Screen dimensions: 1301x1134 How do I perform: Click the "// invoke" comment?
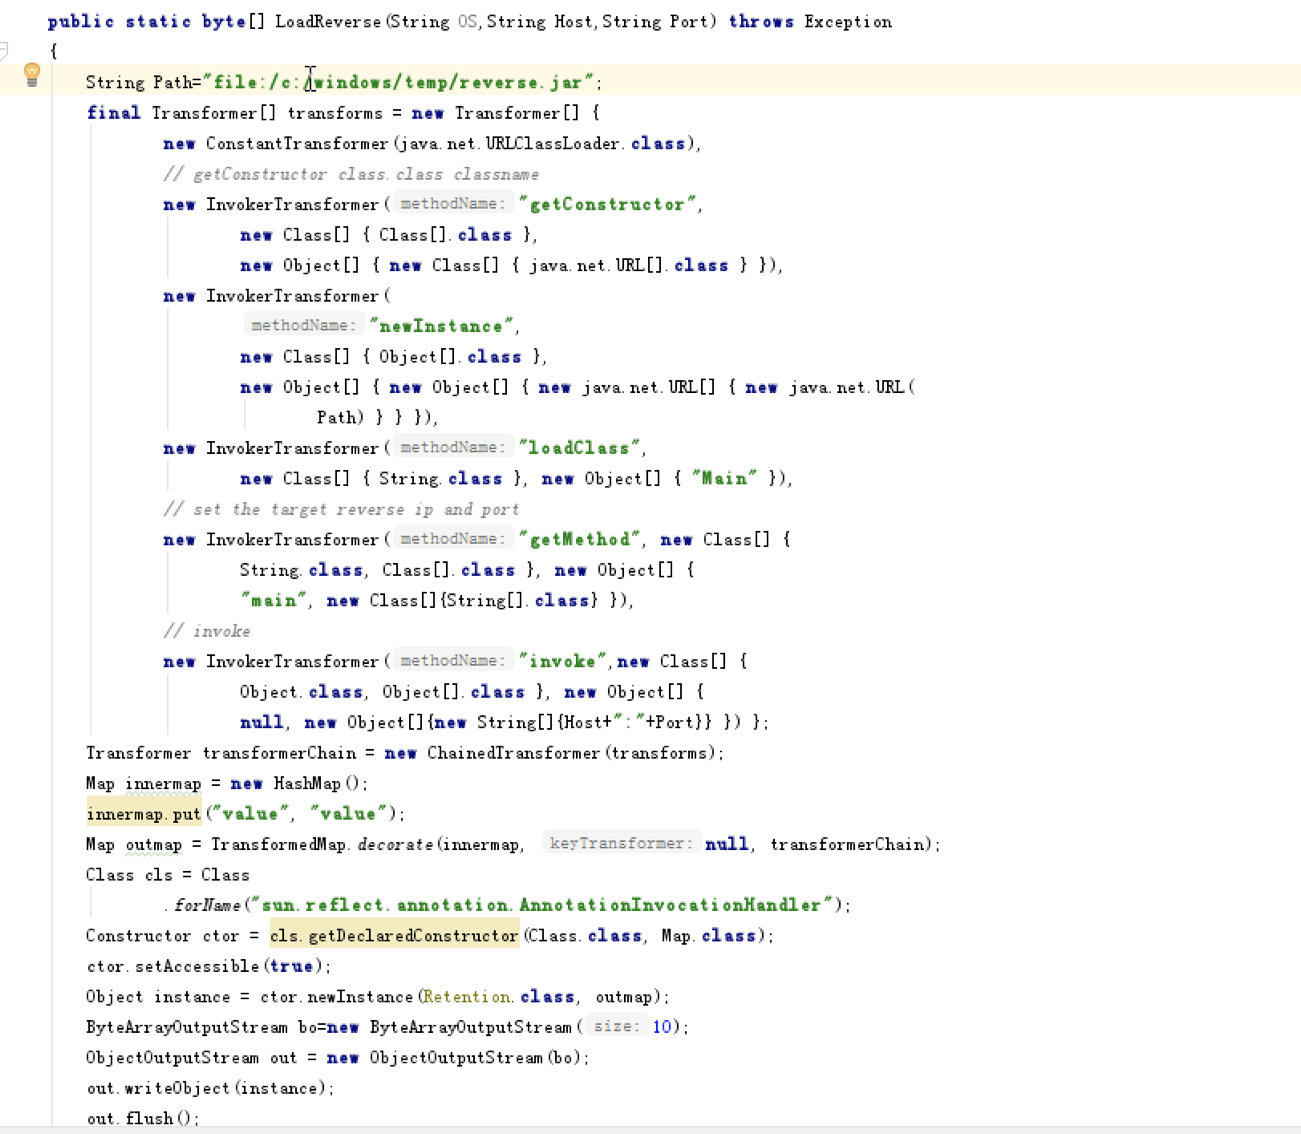[x=207, y=631]
